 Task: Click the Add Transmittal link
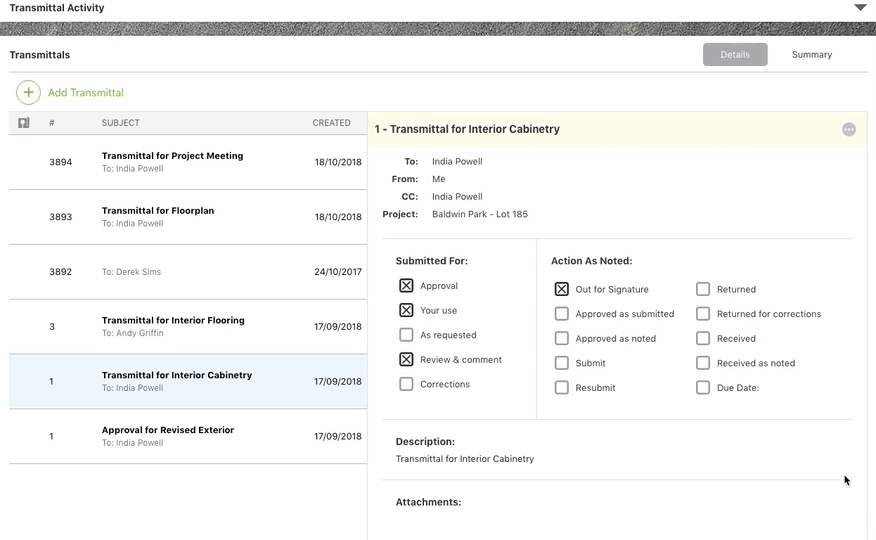[86, 93]
